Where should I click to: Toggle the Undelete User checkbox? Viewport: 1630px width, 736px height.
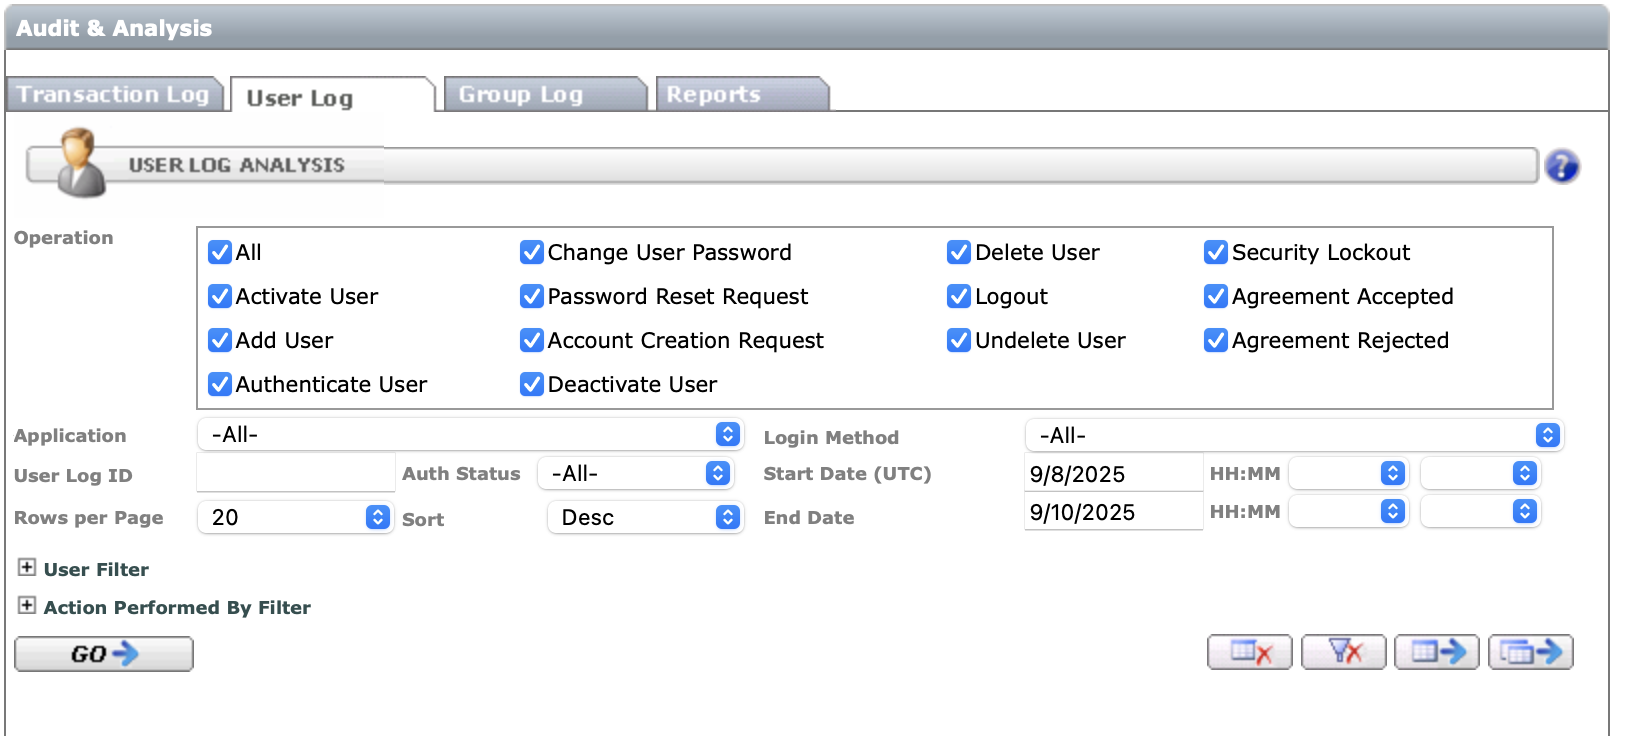pos(959,341)
